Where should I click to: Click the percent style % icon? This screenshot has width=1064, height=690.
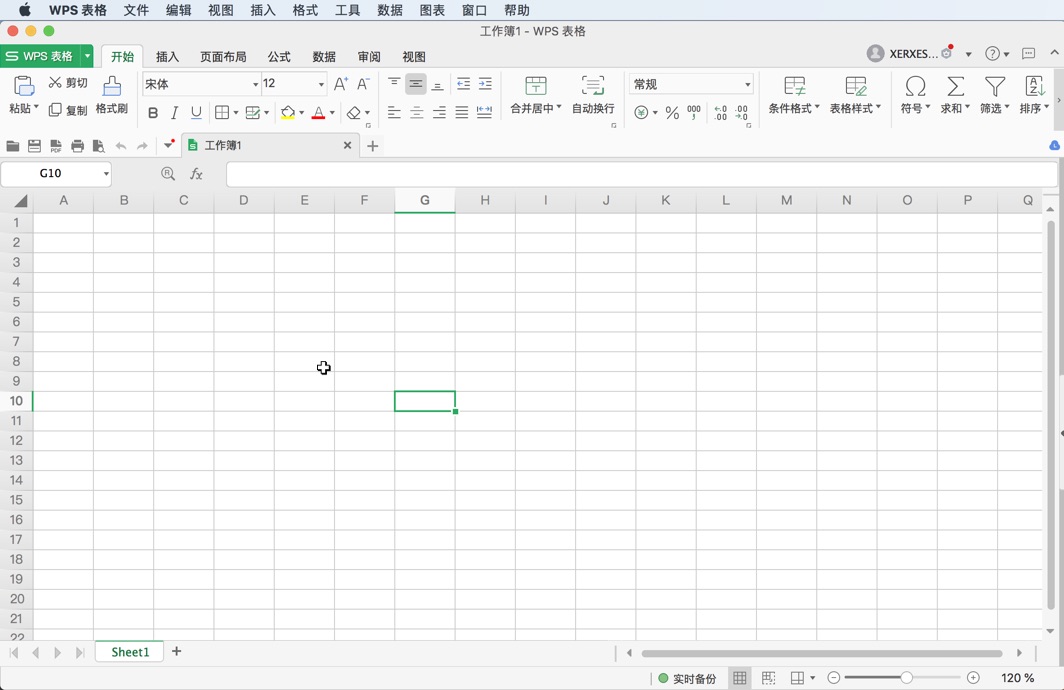coord(671,113)
